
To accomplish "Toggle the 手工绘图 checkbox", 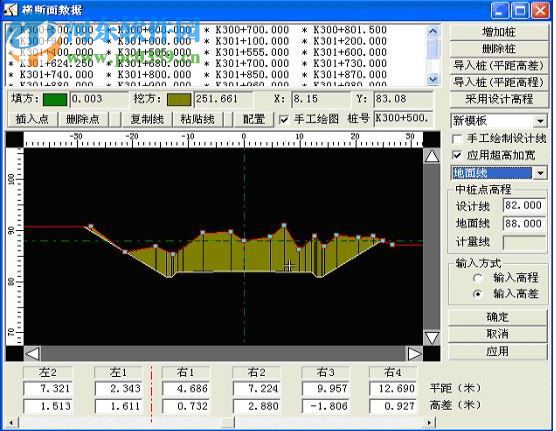I will tap(284, 120).
